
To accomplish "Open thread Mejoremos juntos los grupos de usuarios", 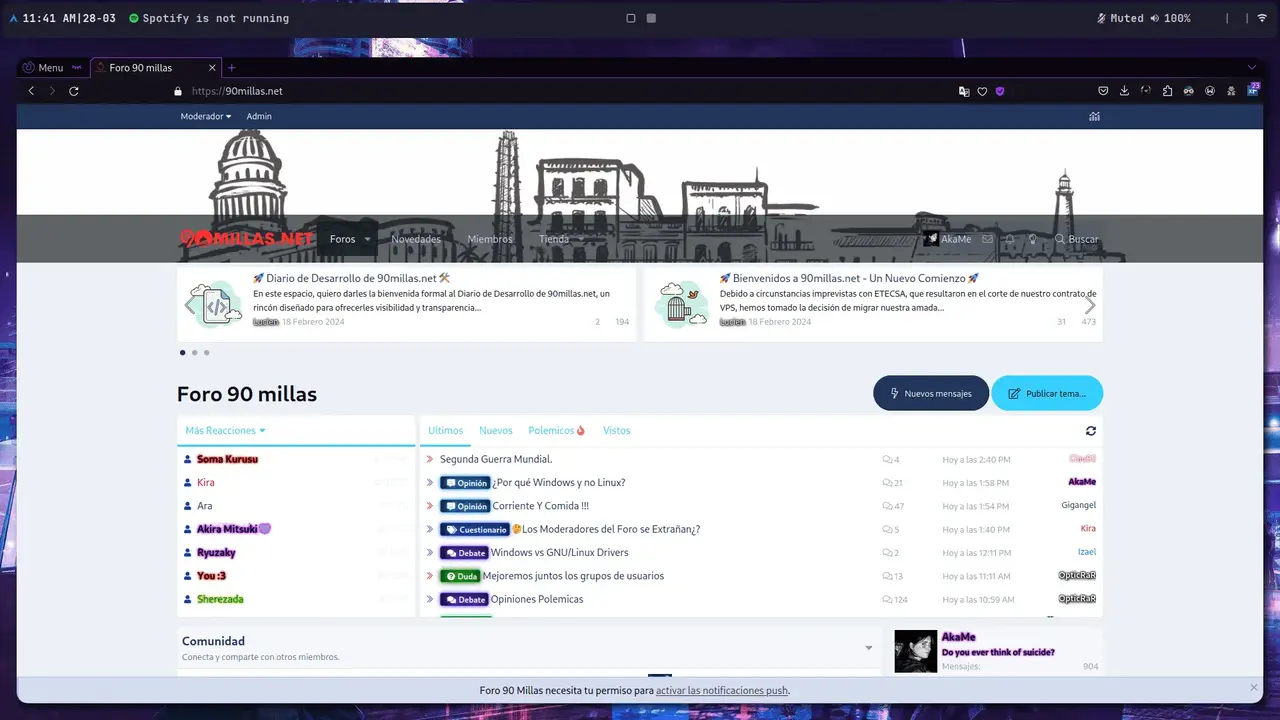I will 573,576.
